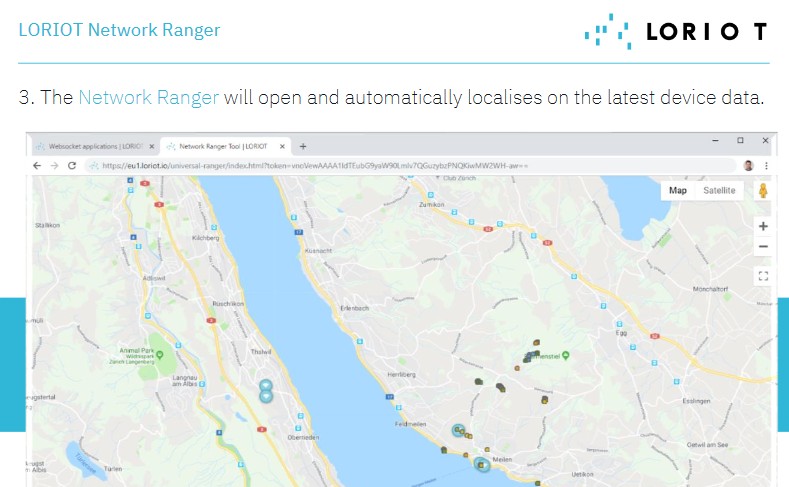The height and width of the screenshot is (487, 789).
Task: Click the LORIOT logo in the slide header
Action: pyautogui.click(x=676, y=31)
